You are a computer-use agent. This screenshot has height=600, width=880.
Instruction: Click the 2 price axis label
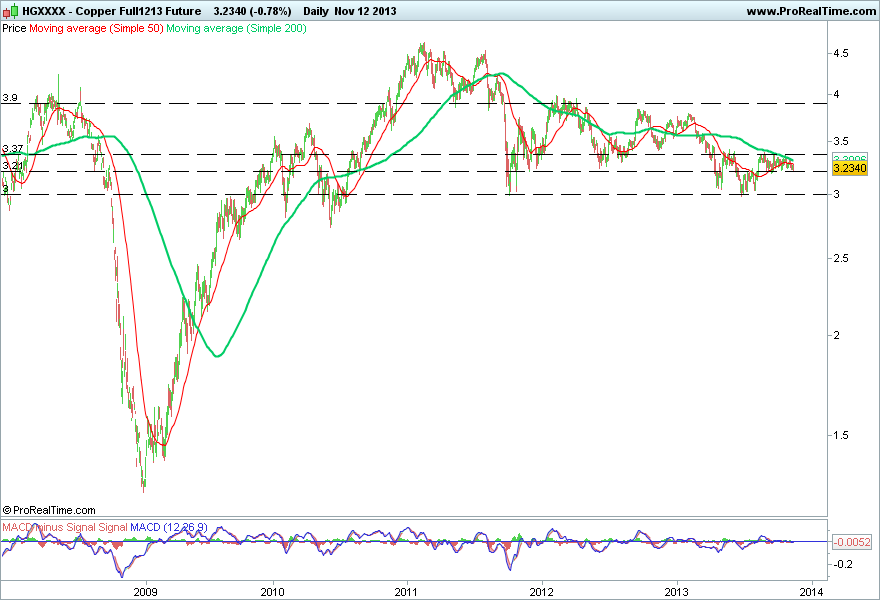click(x=837, y=335)
